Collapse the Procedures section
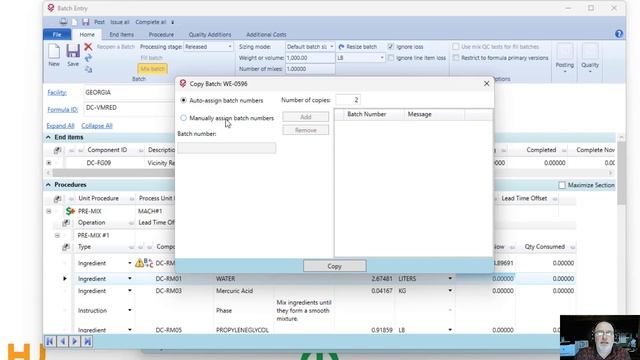This screenshot has height=360, width=640. tap(48, 185)
